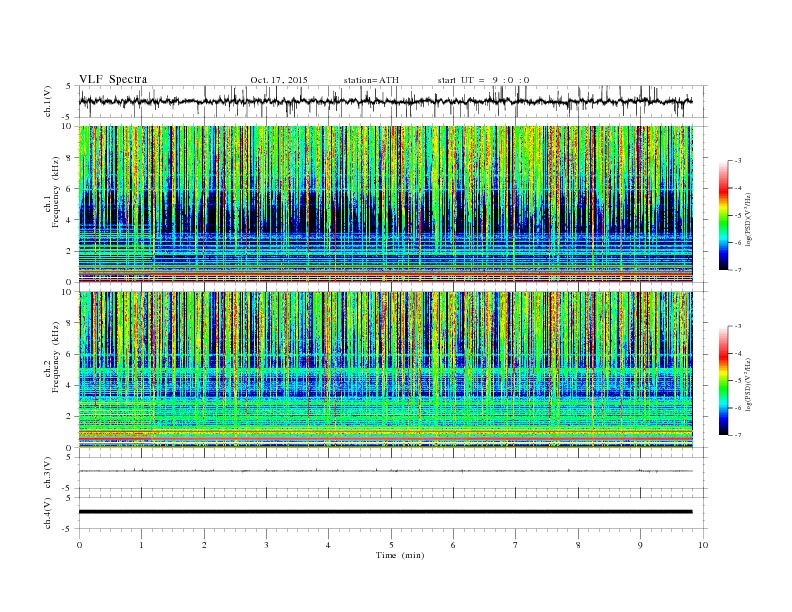
Task: Click the "VLF Spectra" title text
Action: pos(113,79)
